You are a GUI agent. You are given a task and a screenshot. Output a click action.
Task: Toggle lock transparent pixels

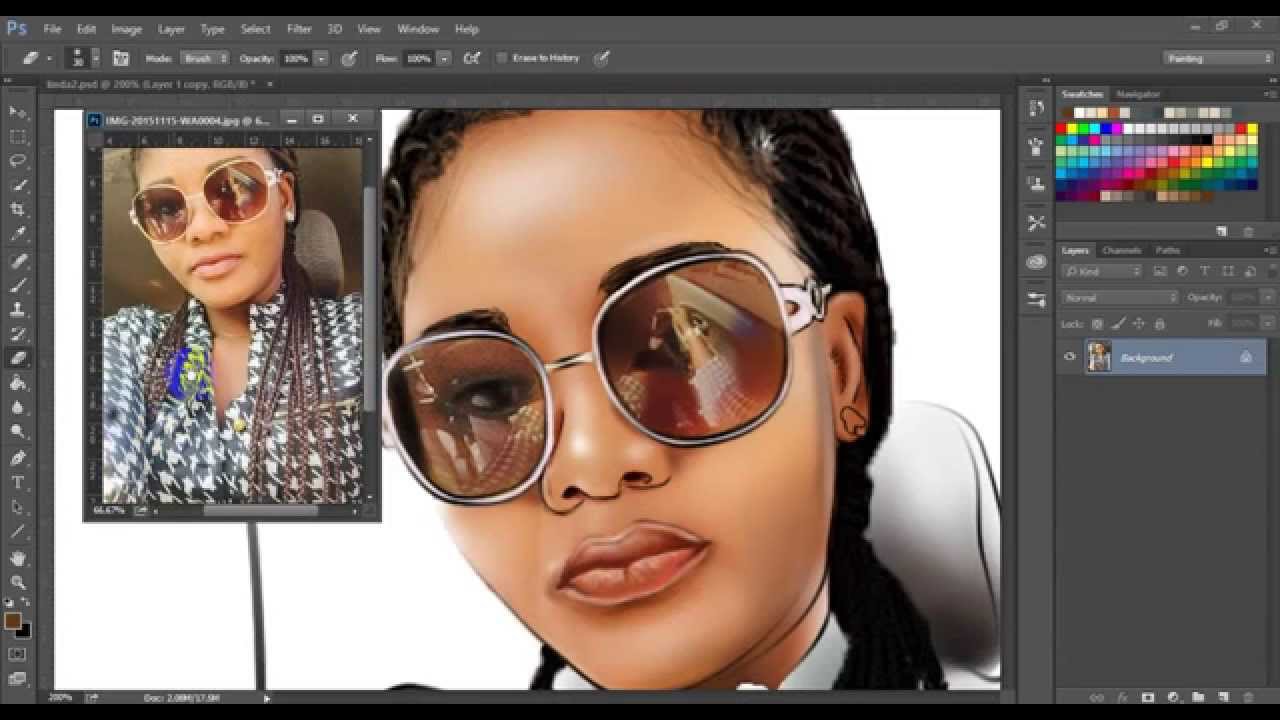1097,324
